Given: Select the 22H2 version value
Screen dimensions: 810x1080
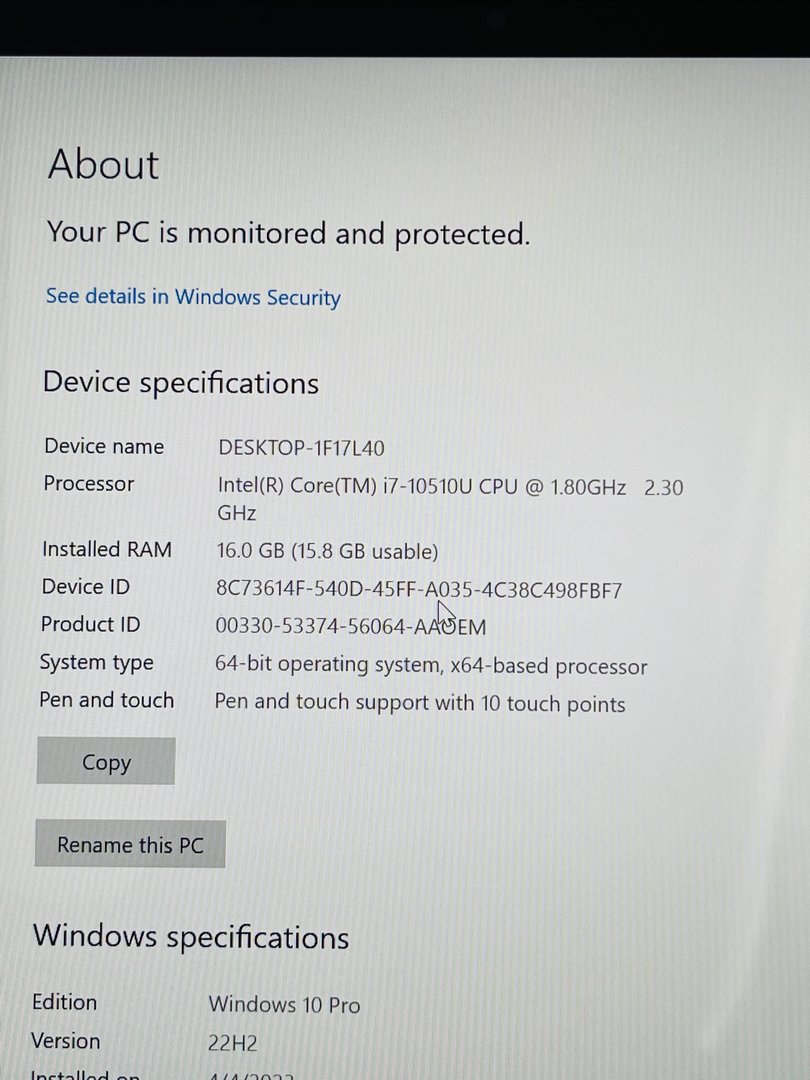Looking at the screenshot, I should click(233, 1043).
